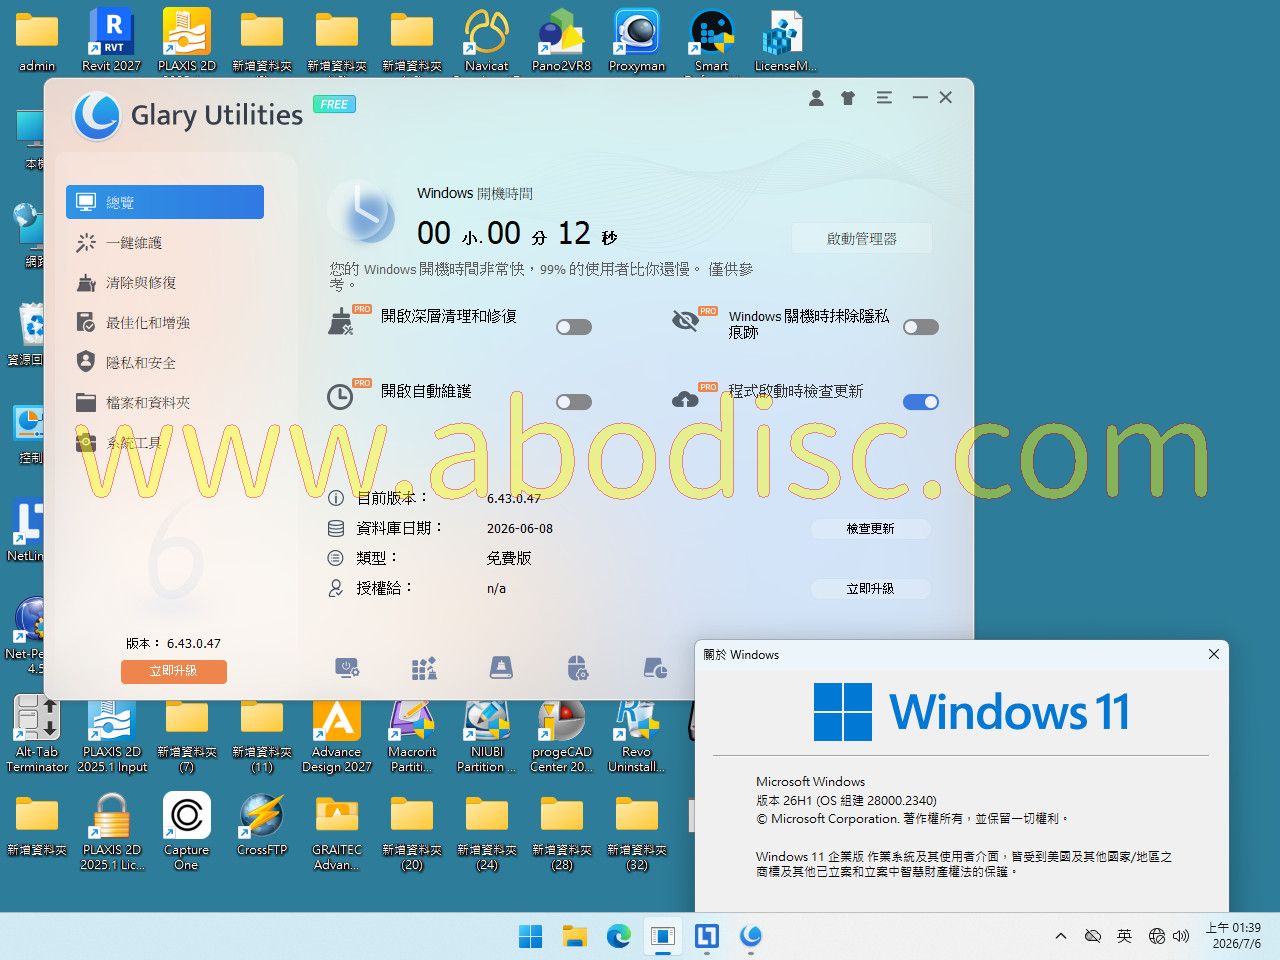
Task: Open the volume icon in system tray
Action: point(1181,936)
